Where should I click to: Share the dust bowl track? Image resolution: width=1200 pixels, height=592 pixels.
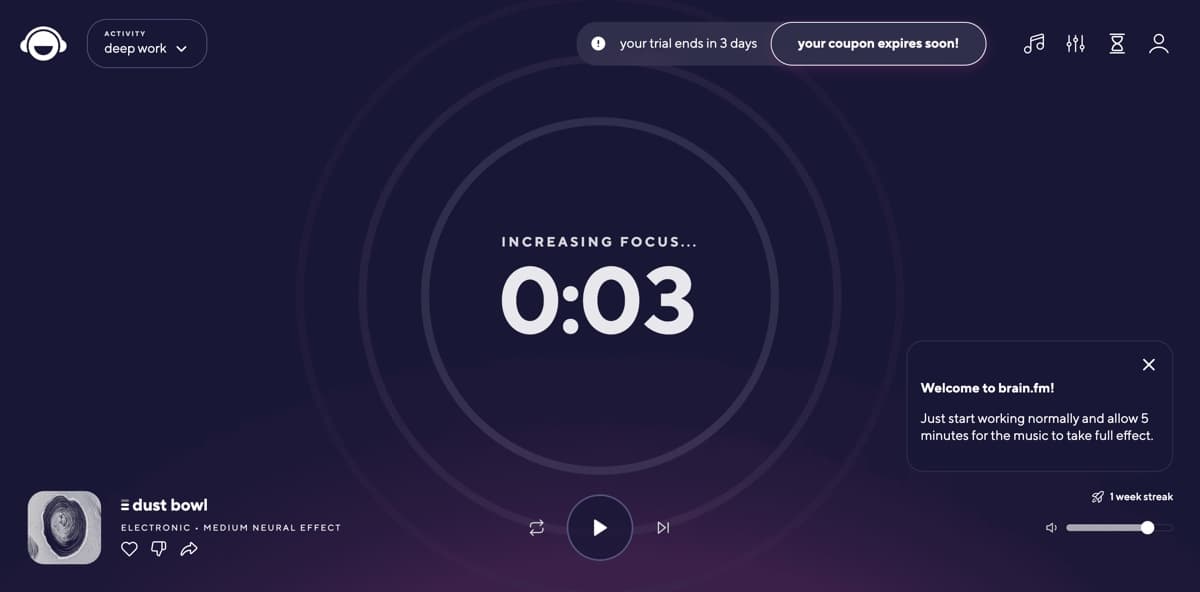point(189,549)
